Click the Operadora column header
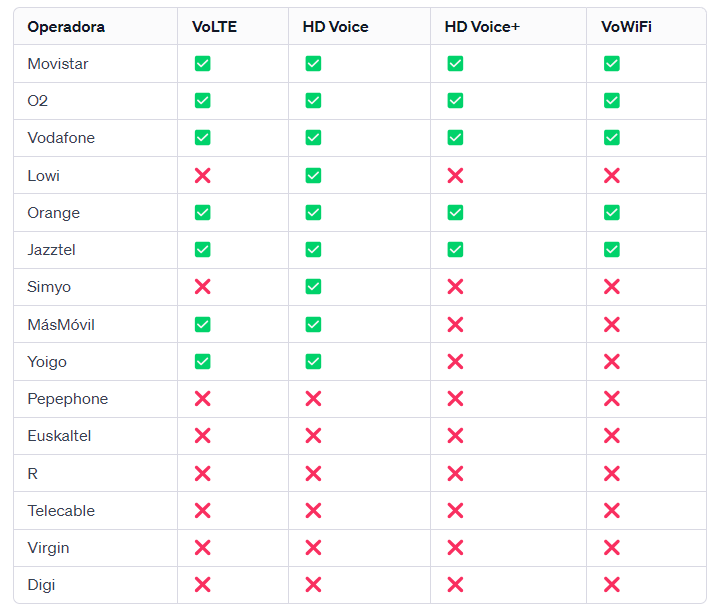 pyautogui.click(x=66, y=27)
